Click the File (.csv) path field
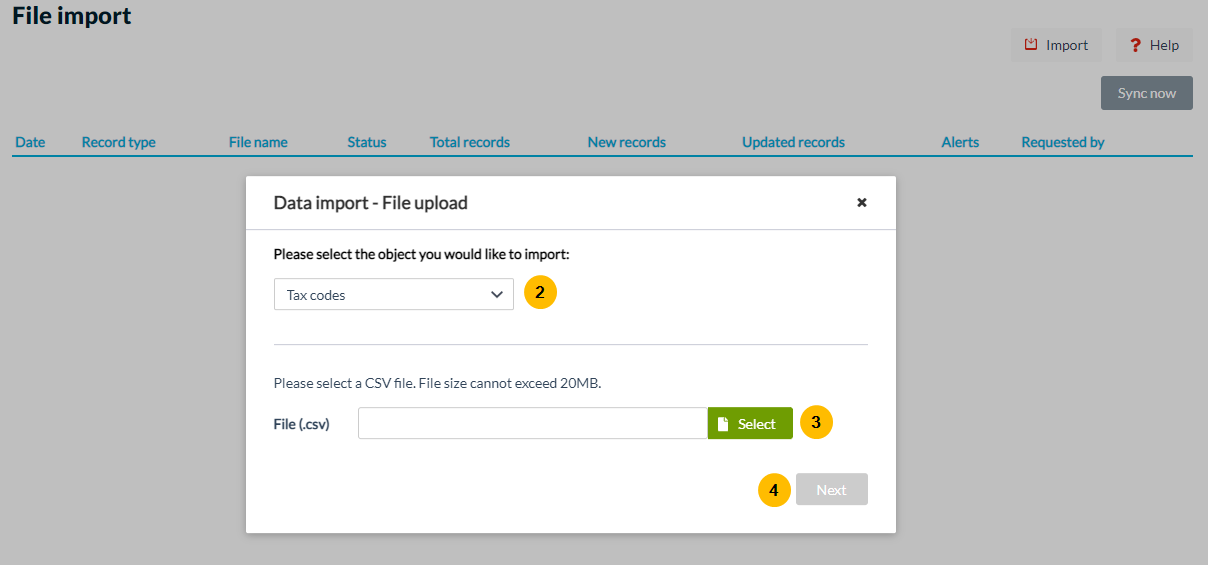This screenshot has width=1208, height=565. pyautogui.click(x=533, y=423)
